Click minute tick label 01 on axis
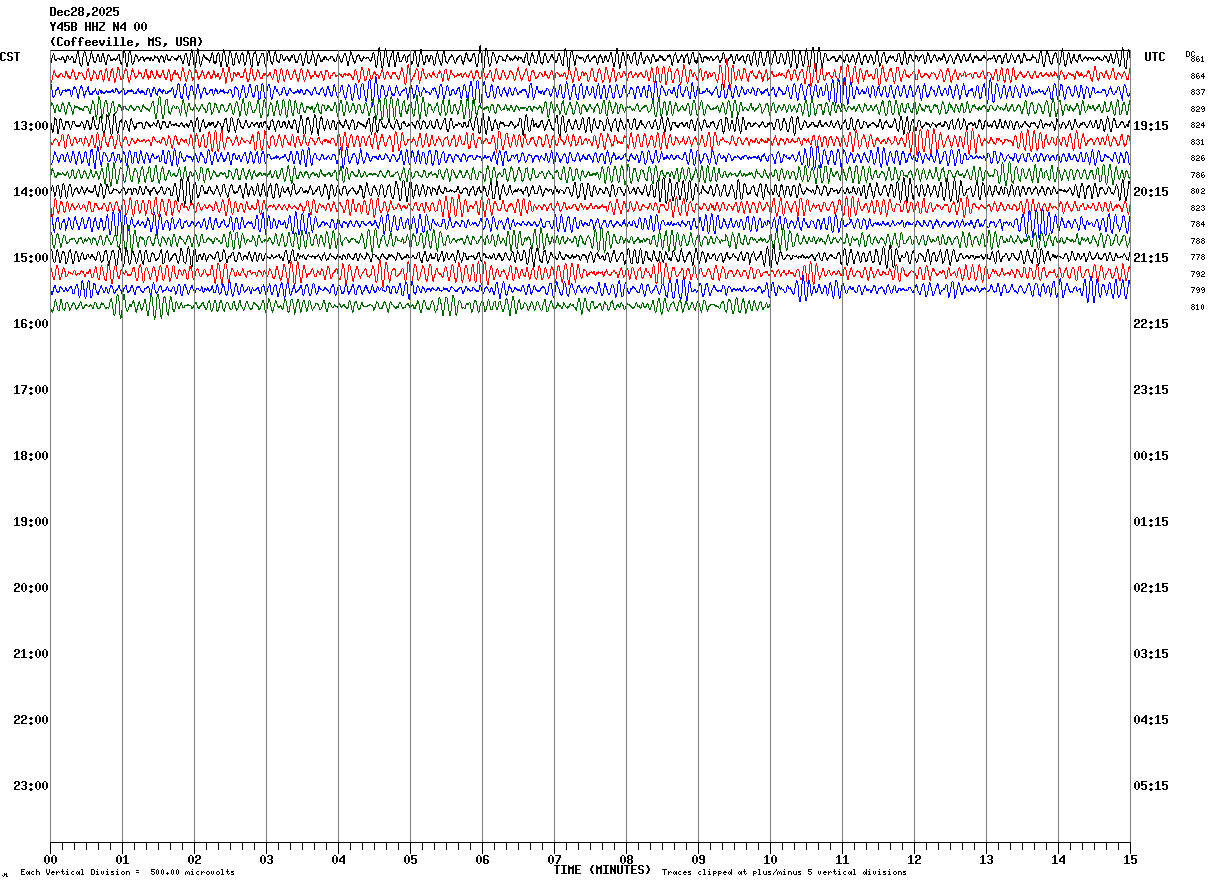Viewport: 1210px width, 886px height. (x=122, y=860)
